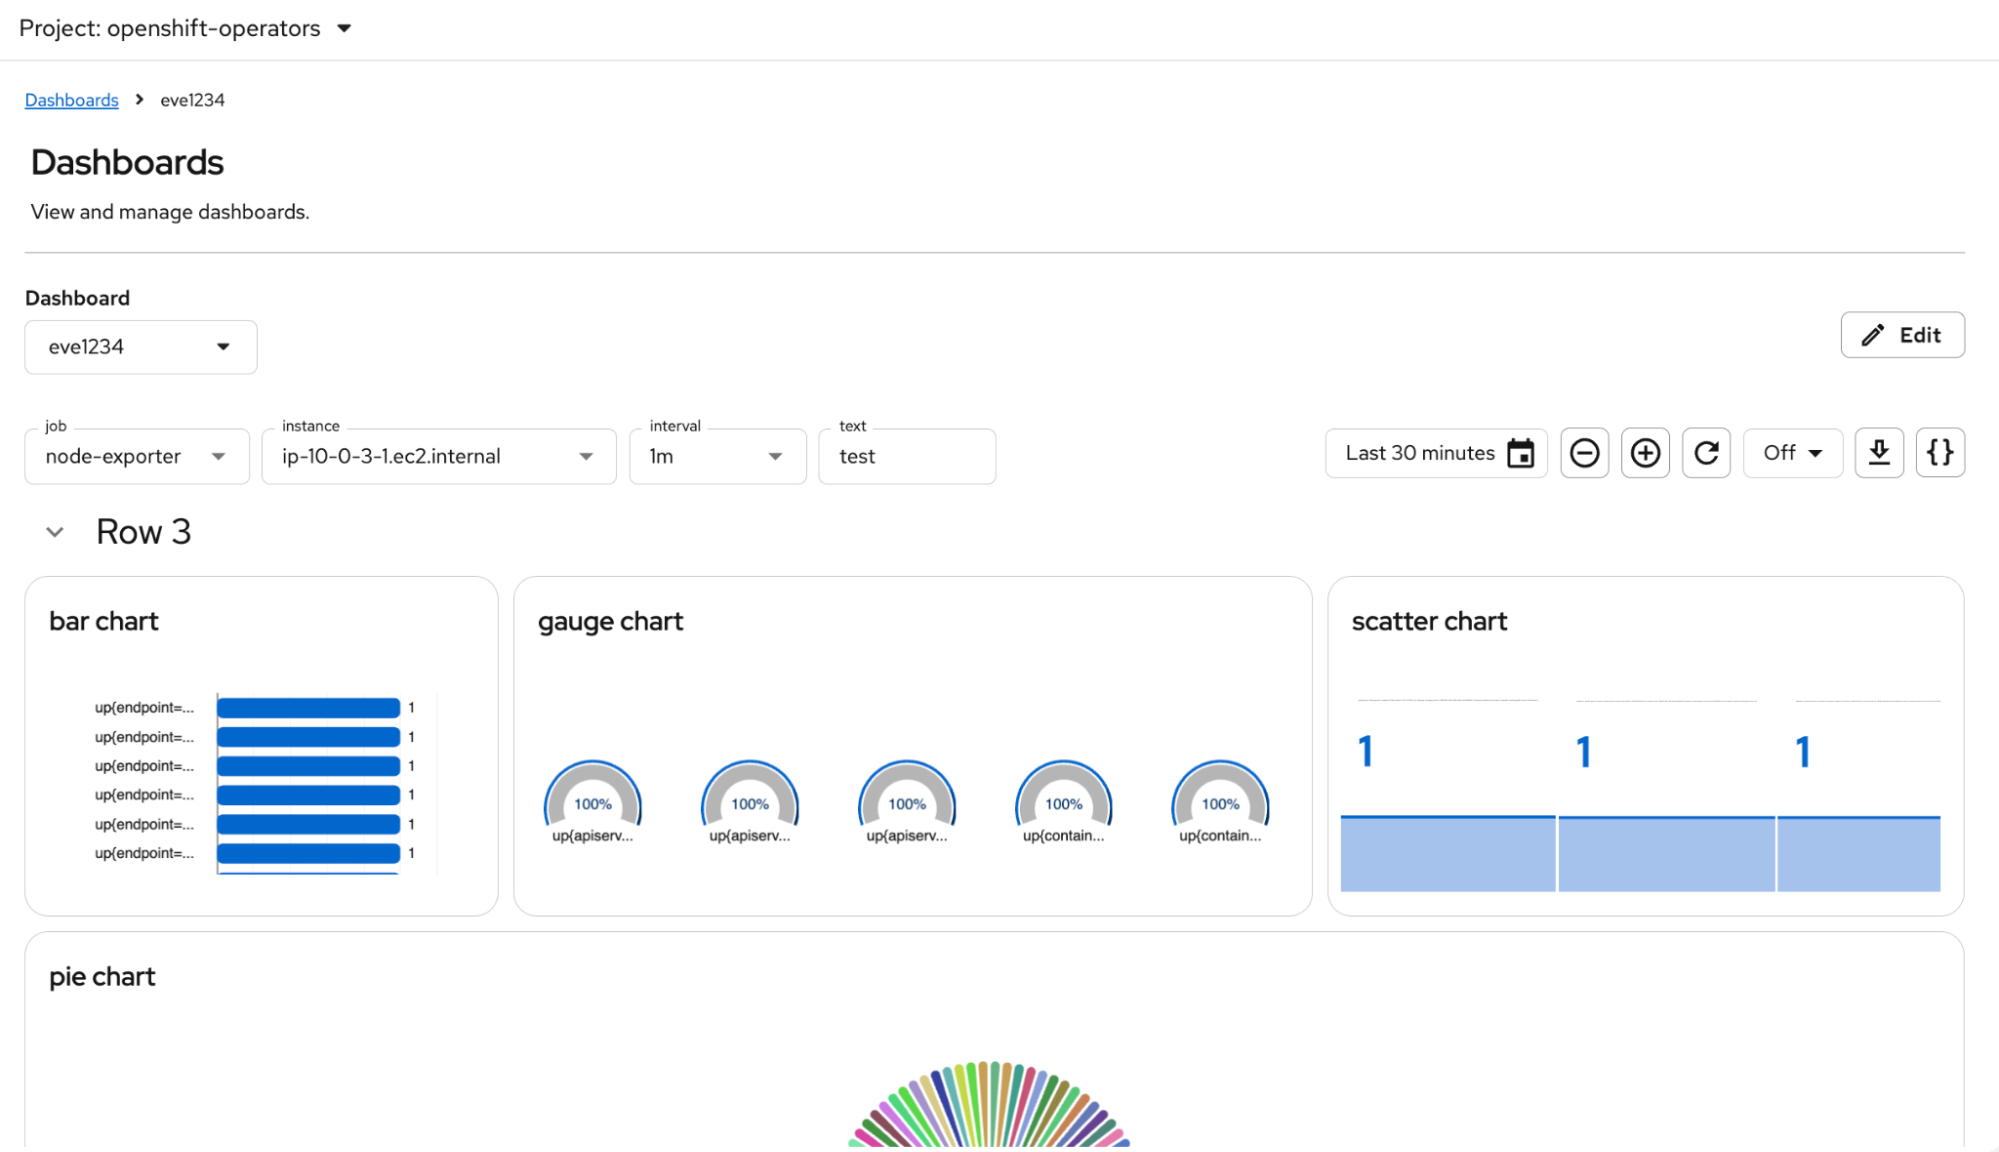Refresh the dashboard with the reload icon
The width and height of the screenshot is (1999, 1152).
(1706, 453)
